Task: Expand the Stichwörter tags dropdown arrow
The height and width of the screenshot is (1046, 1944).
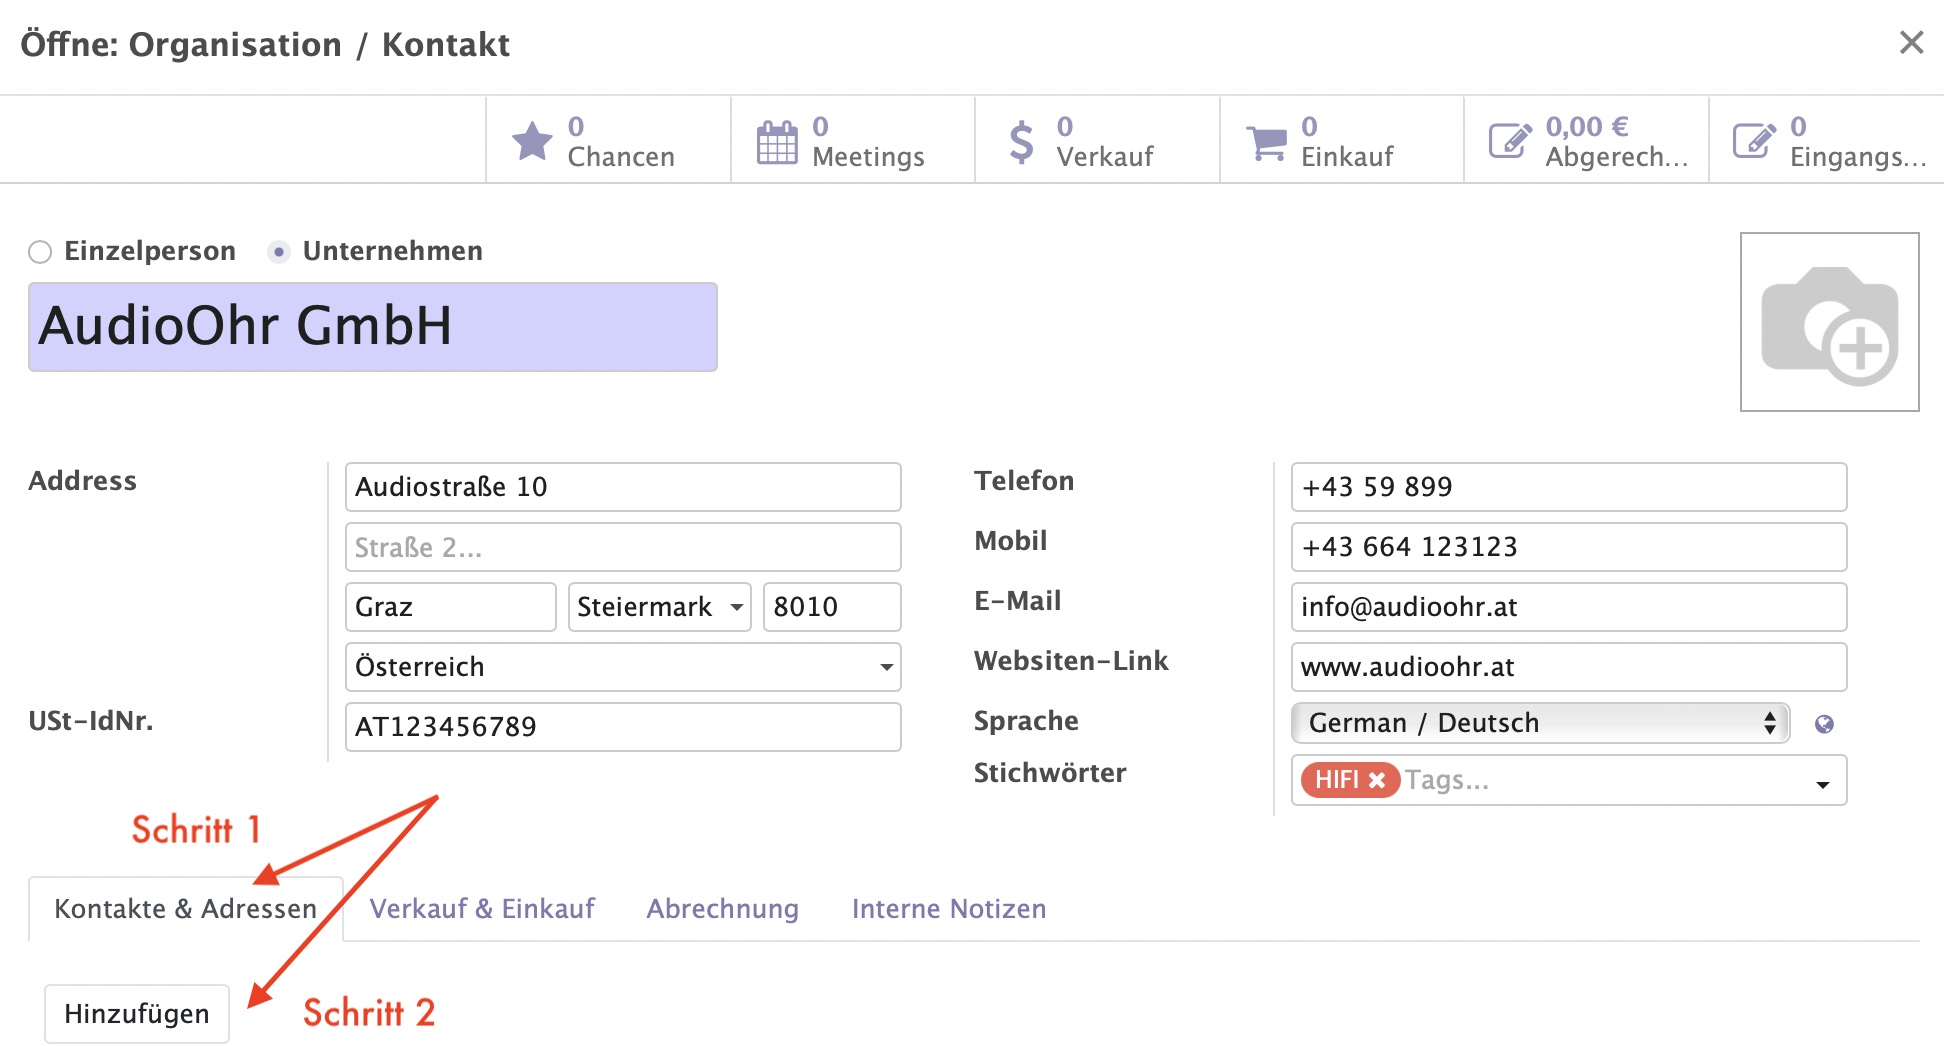Action: [x=1823, y=785]
